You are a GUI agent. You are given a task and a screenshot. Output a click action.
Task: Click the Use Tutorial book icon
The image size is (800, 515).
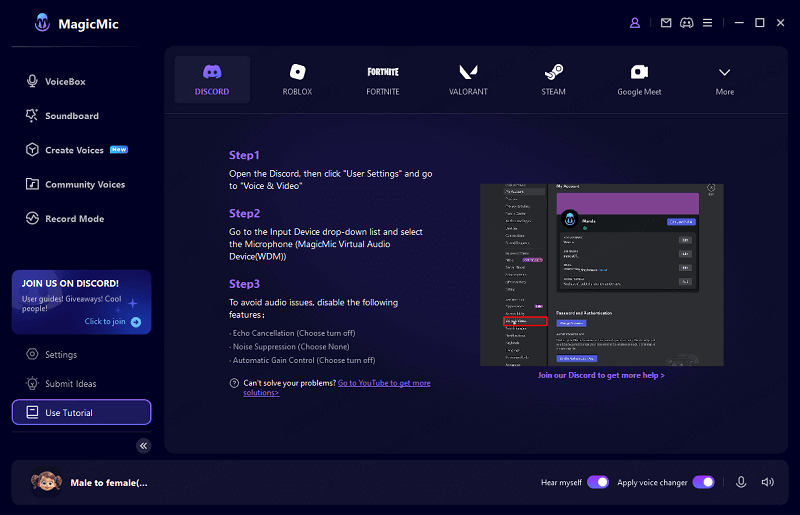[x=32, y=412]
